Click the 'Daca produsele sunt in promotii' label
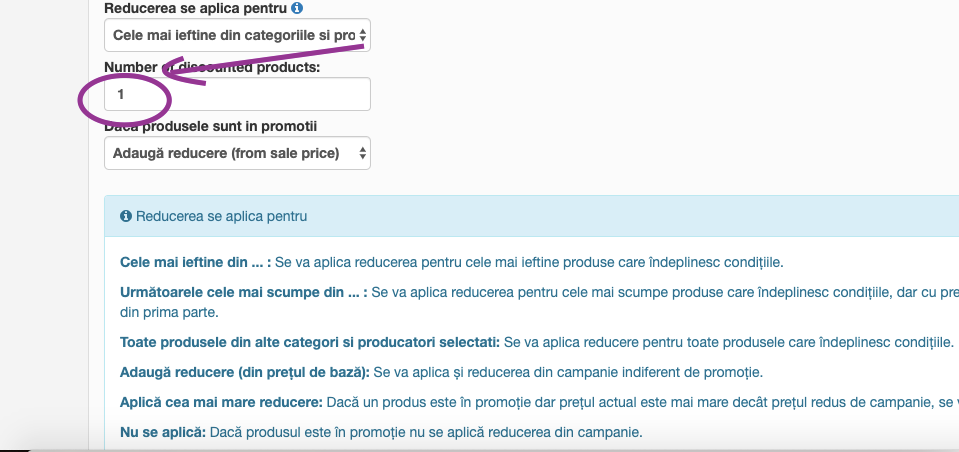 click(211, 127)
